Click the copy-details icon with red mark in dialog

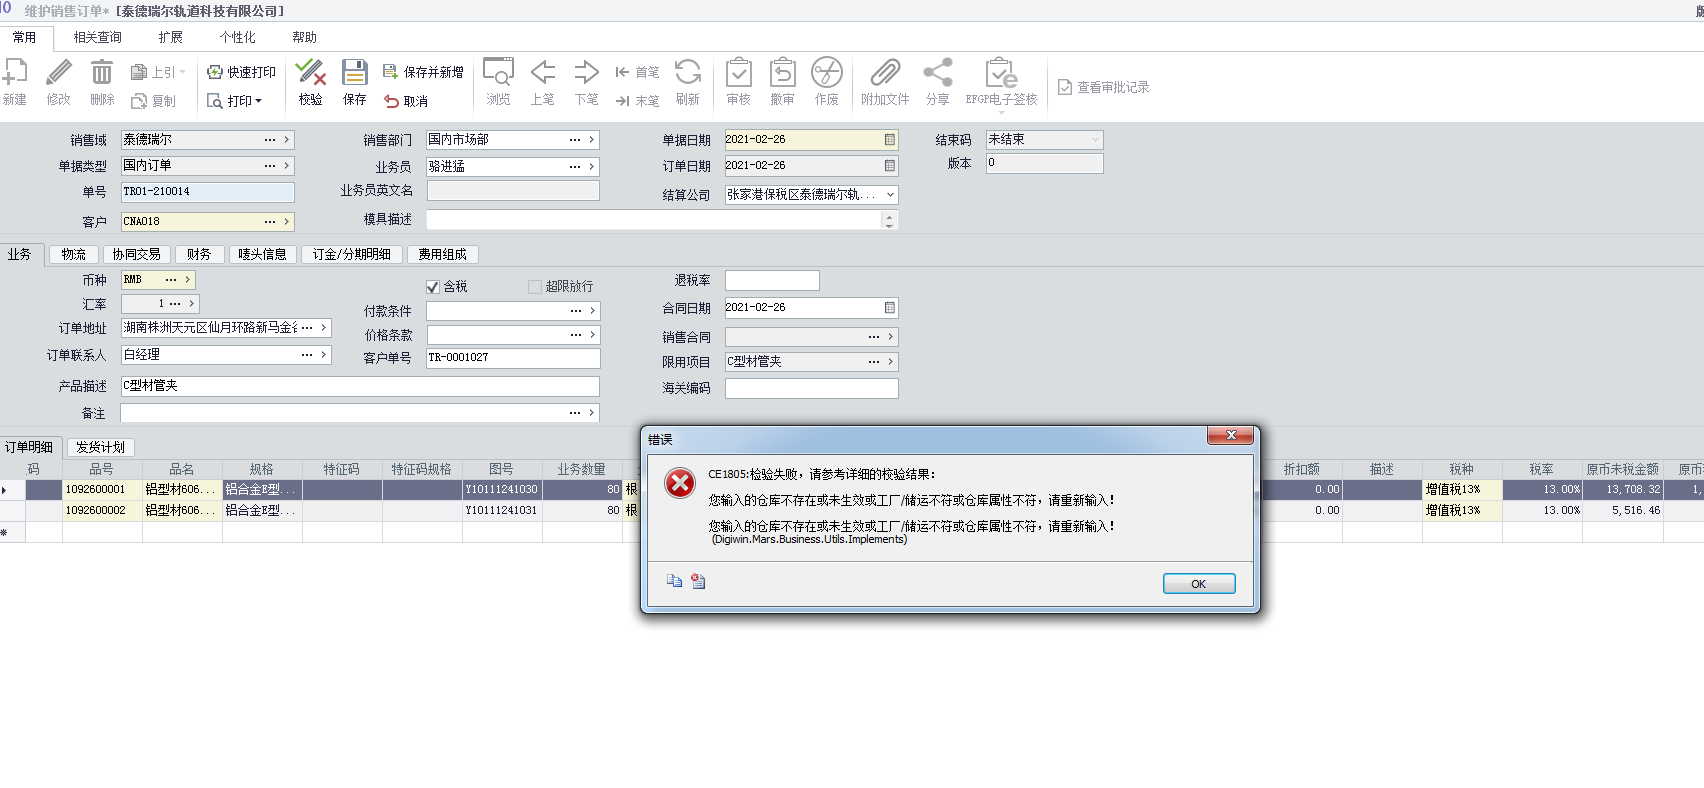pyautogui.click(x=698, y=581)
